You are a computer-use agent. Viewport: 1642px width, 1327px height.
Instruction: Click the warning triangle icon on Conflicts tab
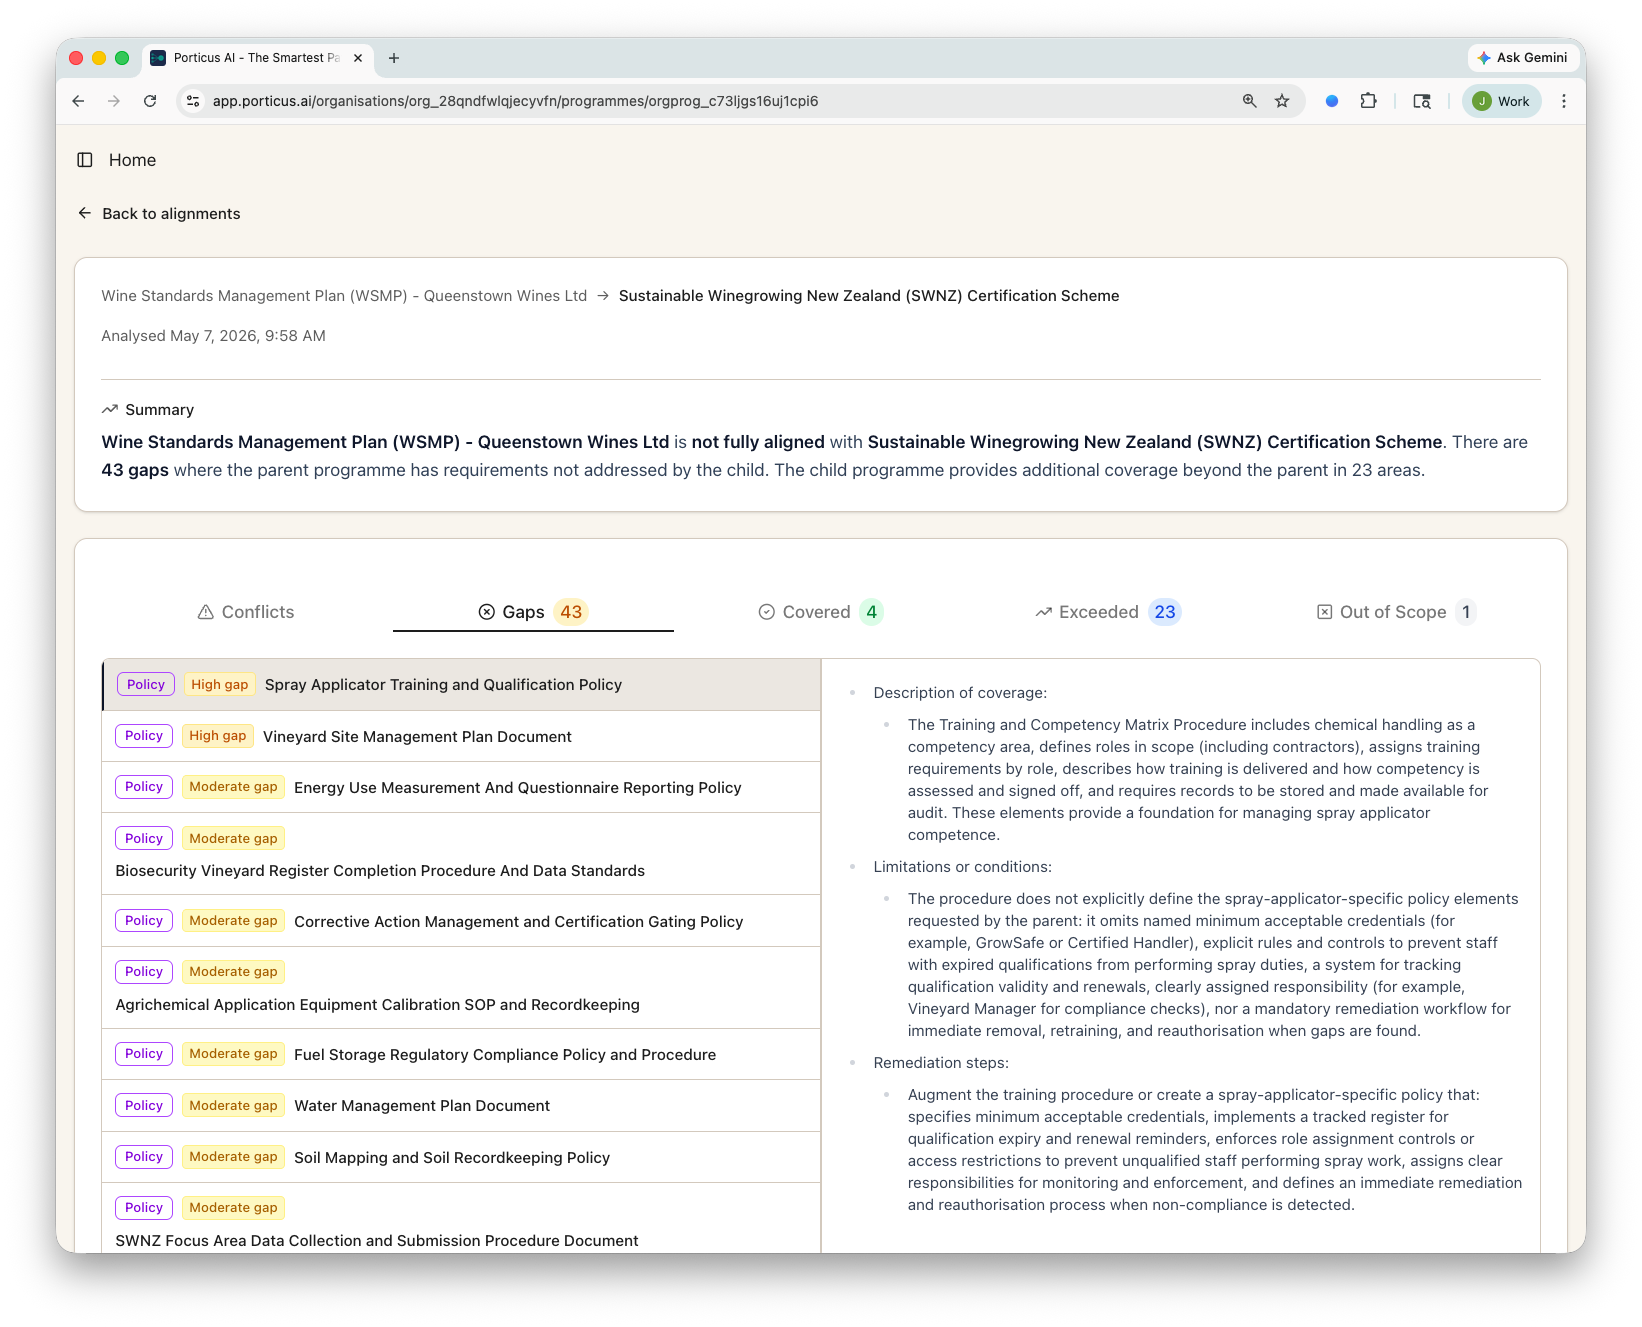point(206,612)
